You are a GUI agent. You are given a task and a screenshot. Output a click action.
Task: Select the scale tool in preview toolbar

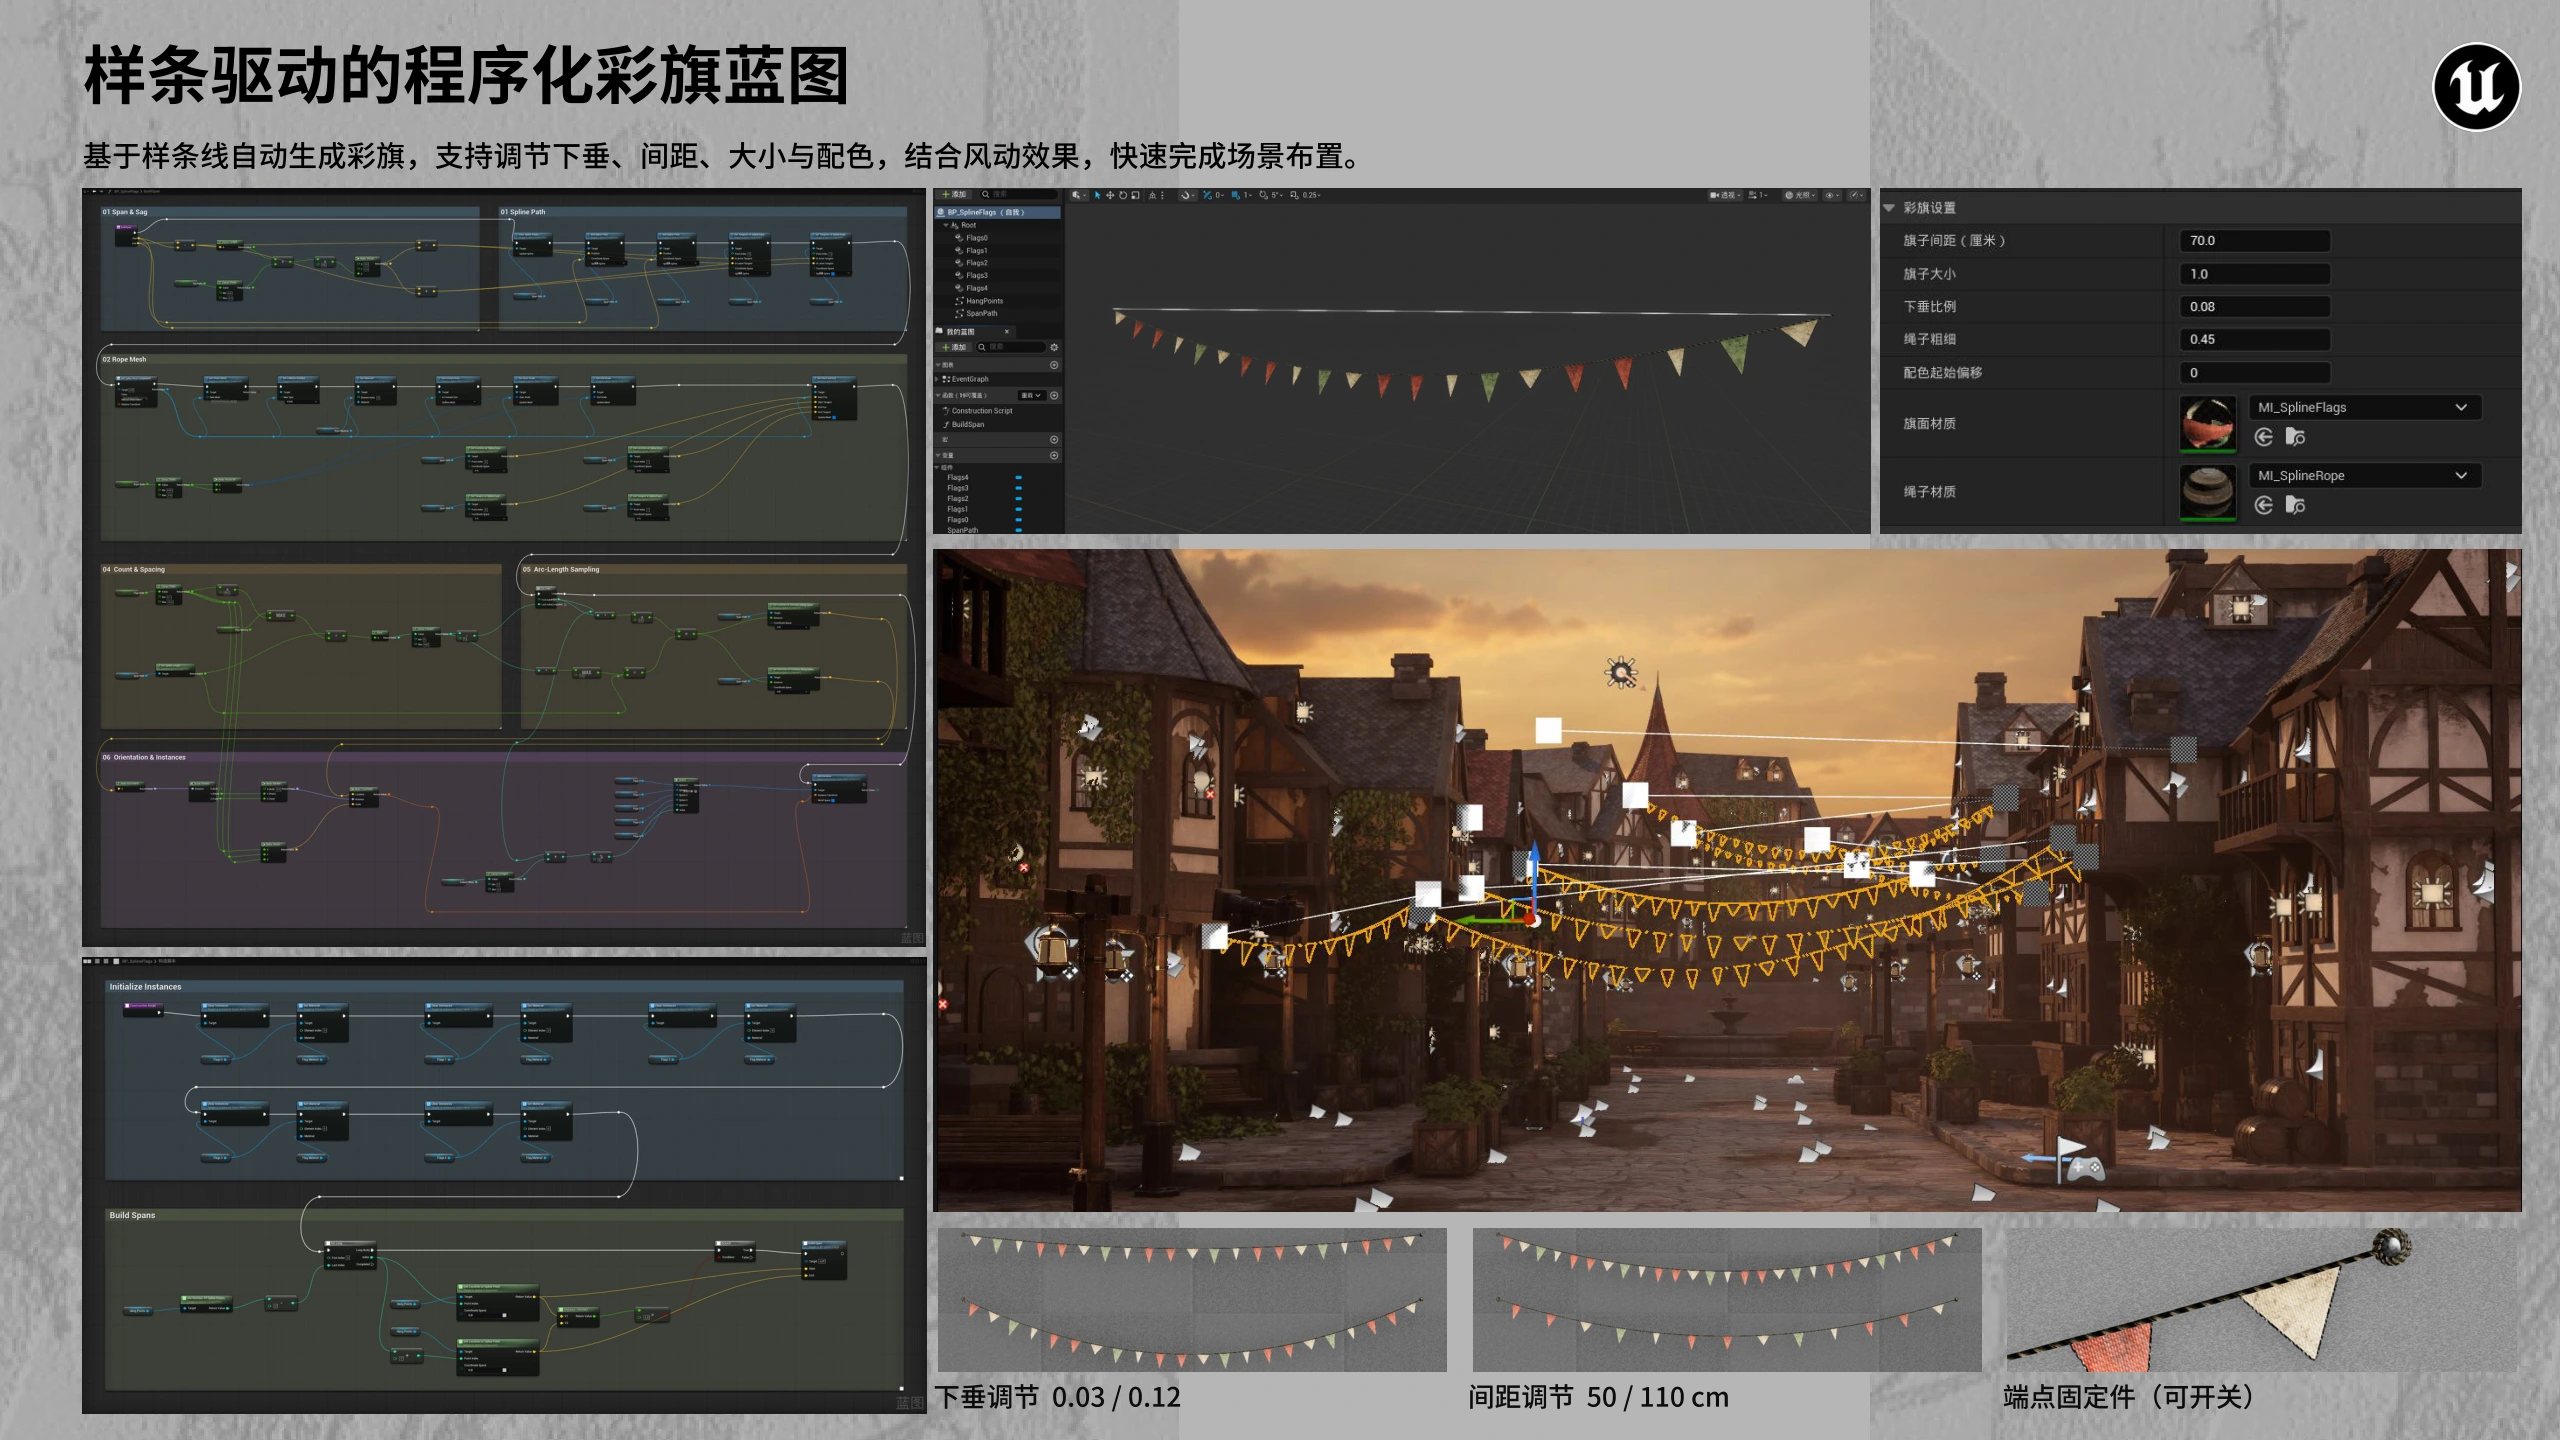point(1135,195)
